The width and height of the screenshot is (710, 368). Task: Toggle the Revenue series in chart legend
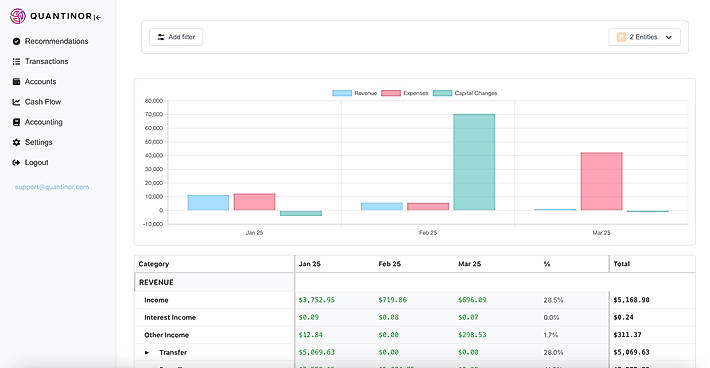pyautogui.click(x=355, y=93)
